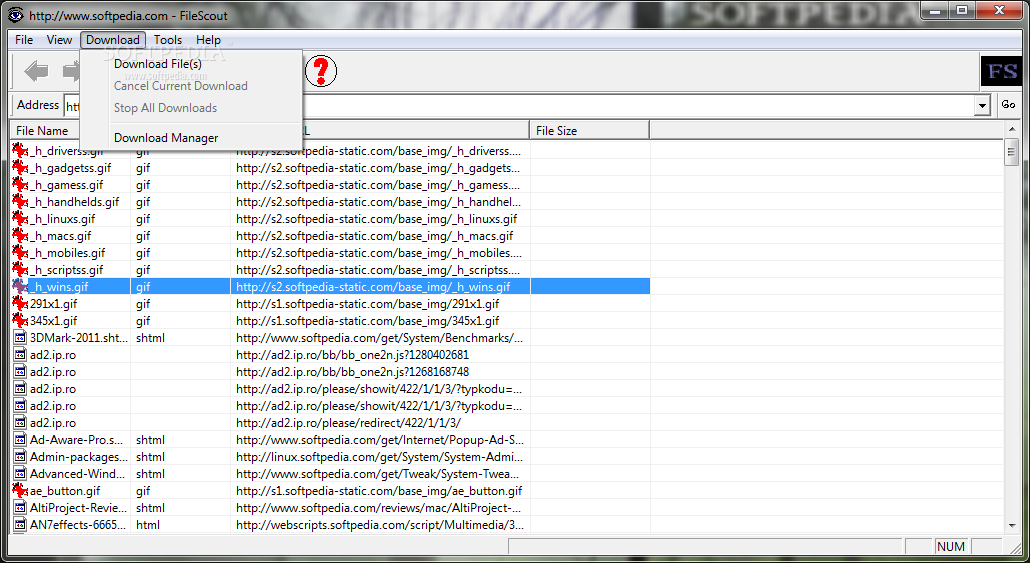
Task: Select the _h_handhelds.gif file name
Action: pyautogui.click(x=74, y=202)
